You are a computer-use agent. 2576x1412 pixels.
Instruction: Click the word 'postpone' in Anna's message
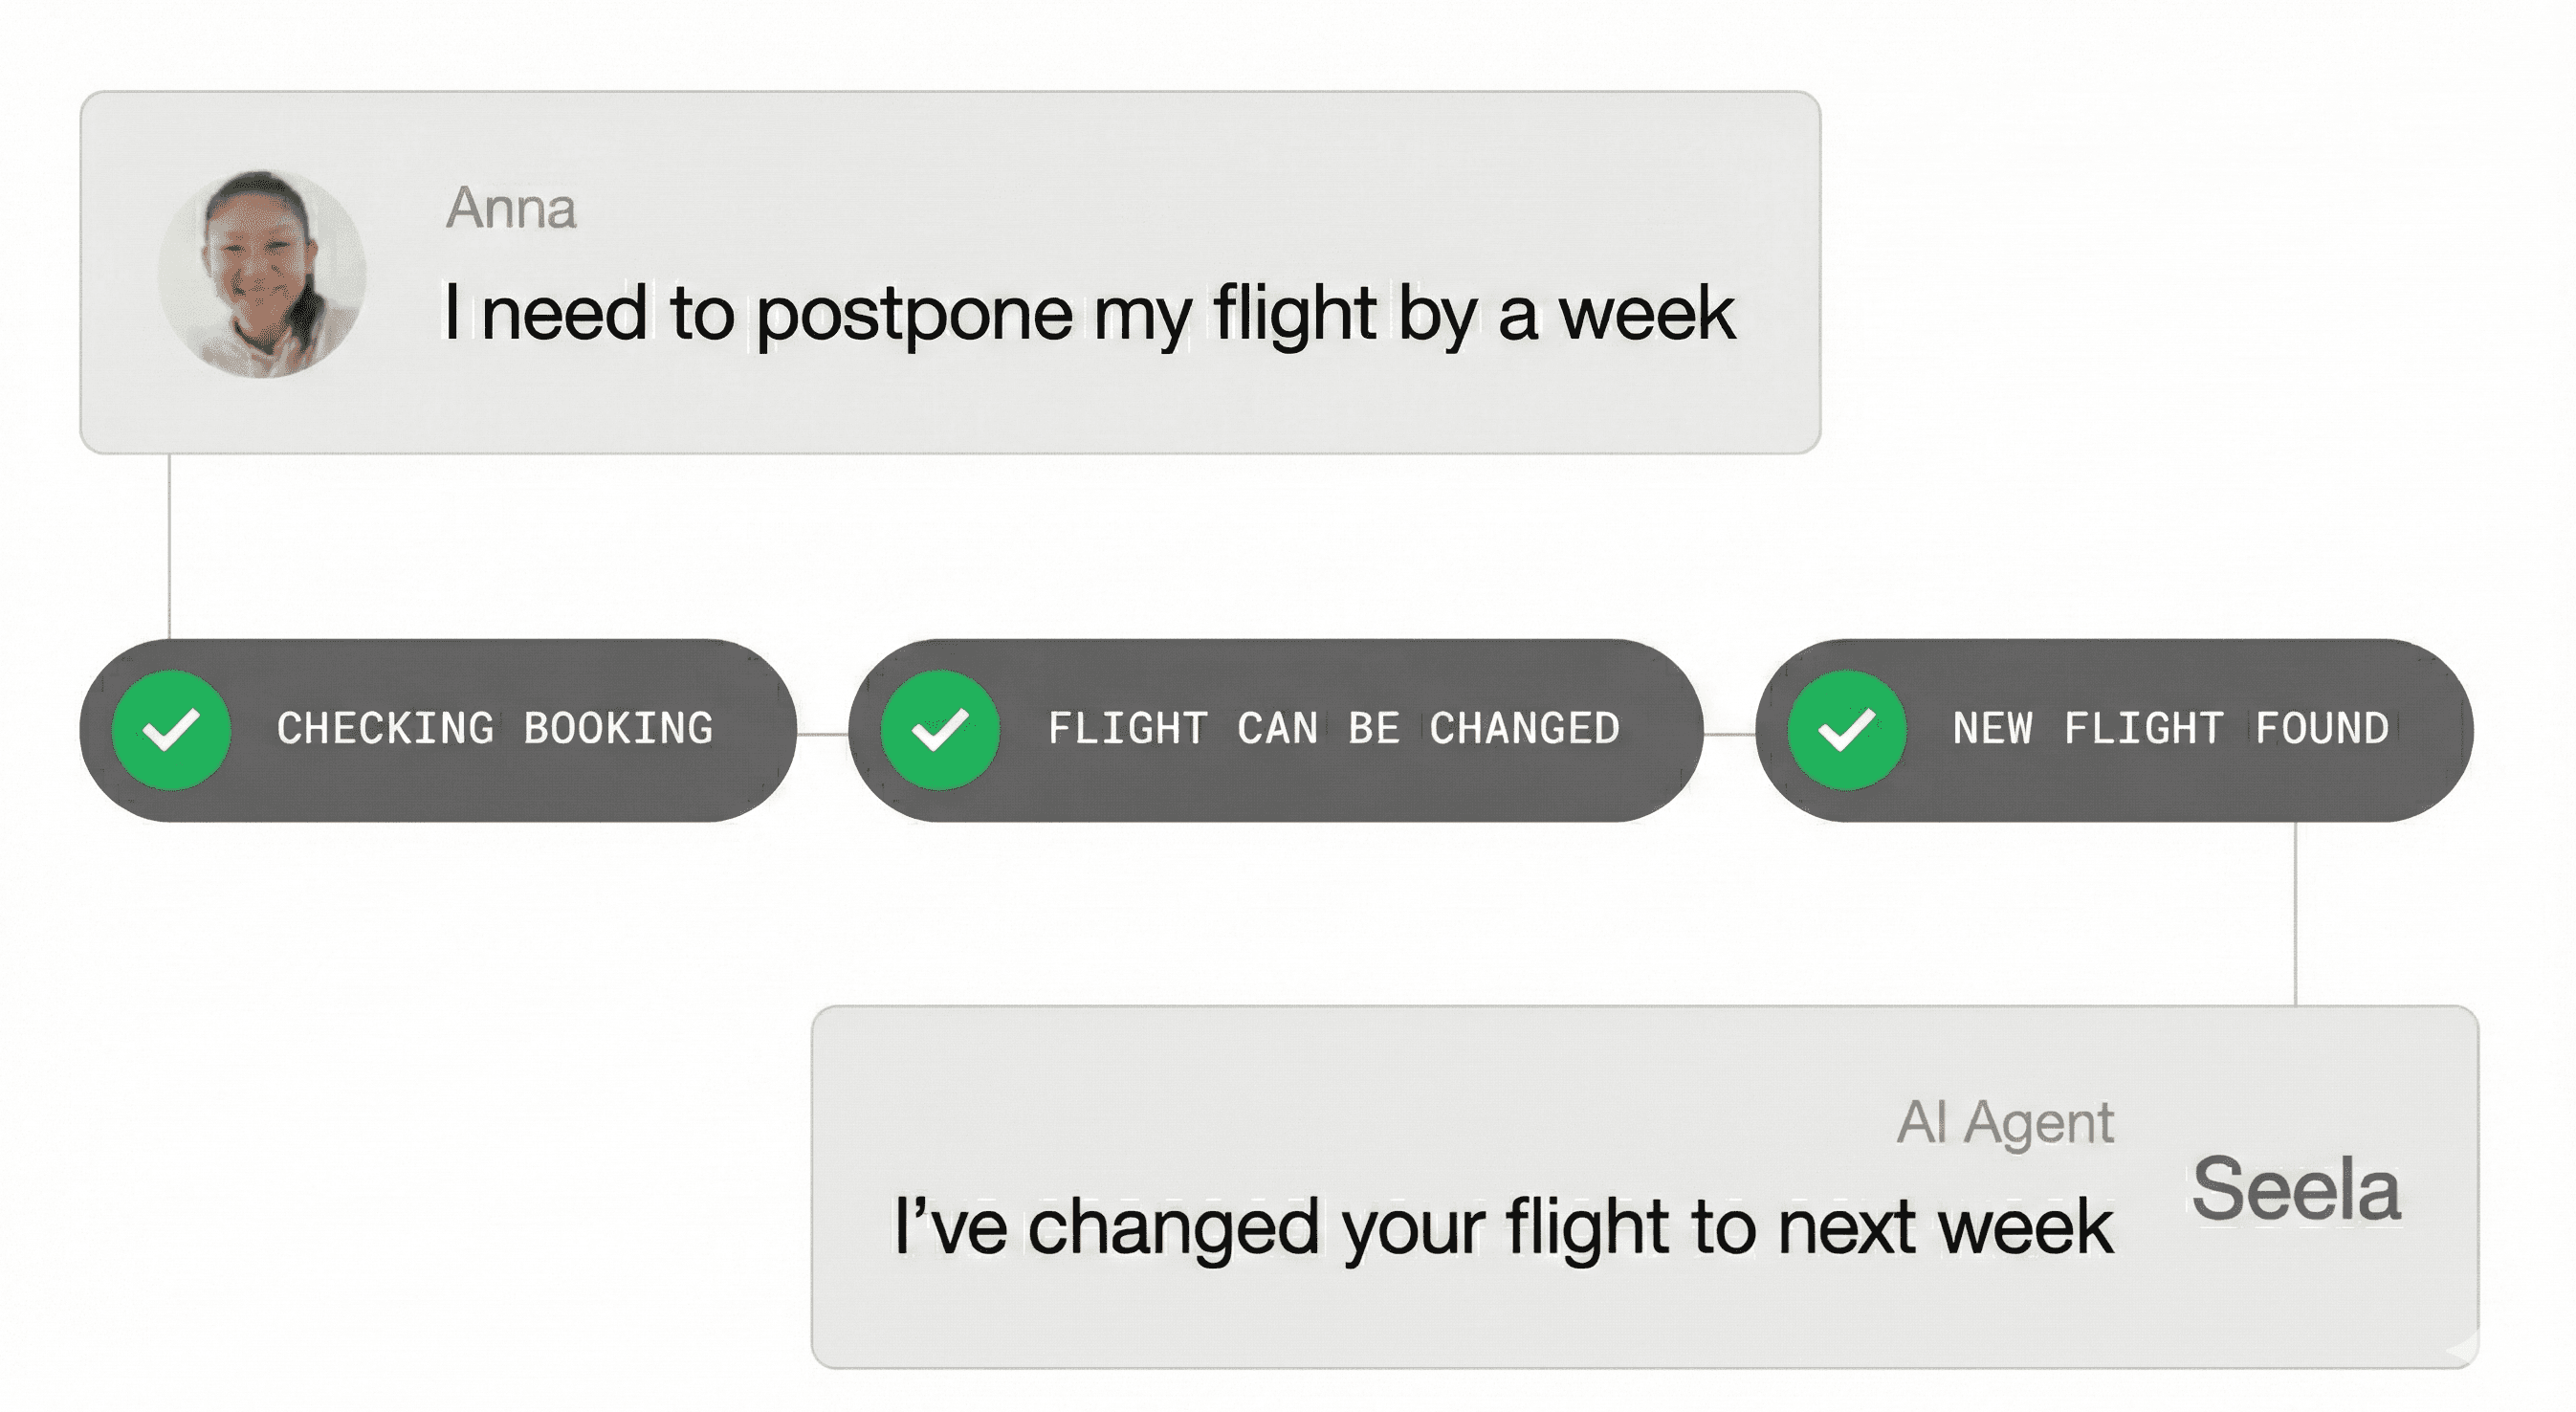pyautogui.click(x=914, y=315)
